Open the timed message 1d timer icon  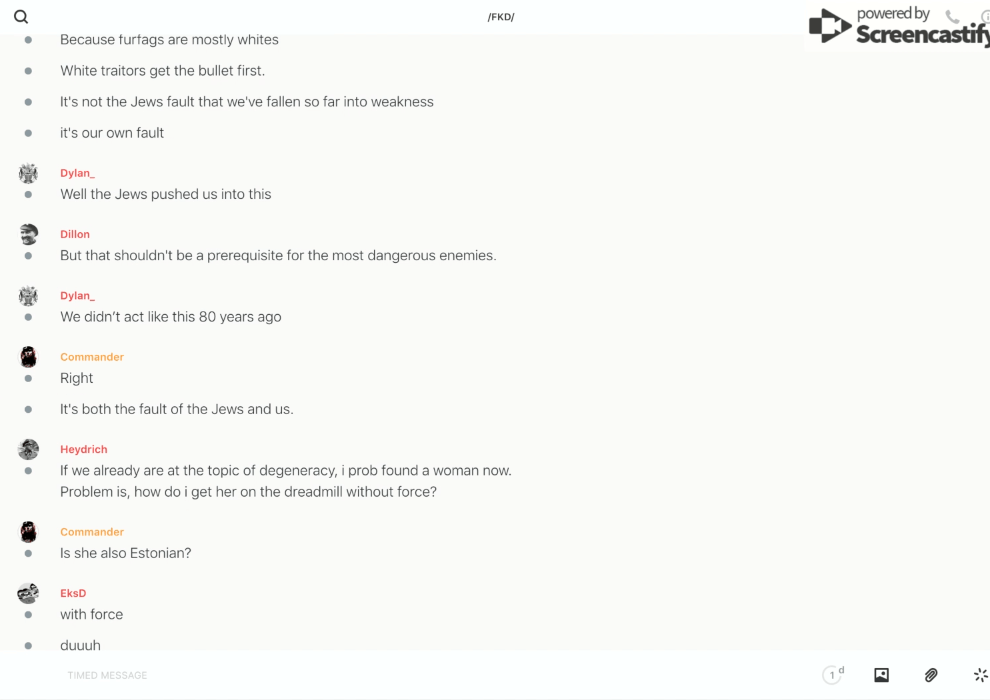coord(833,675)
